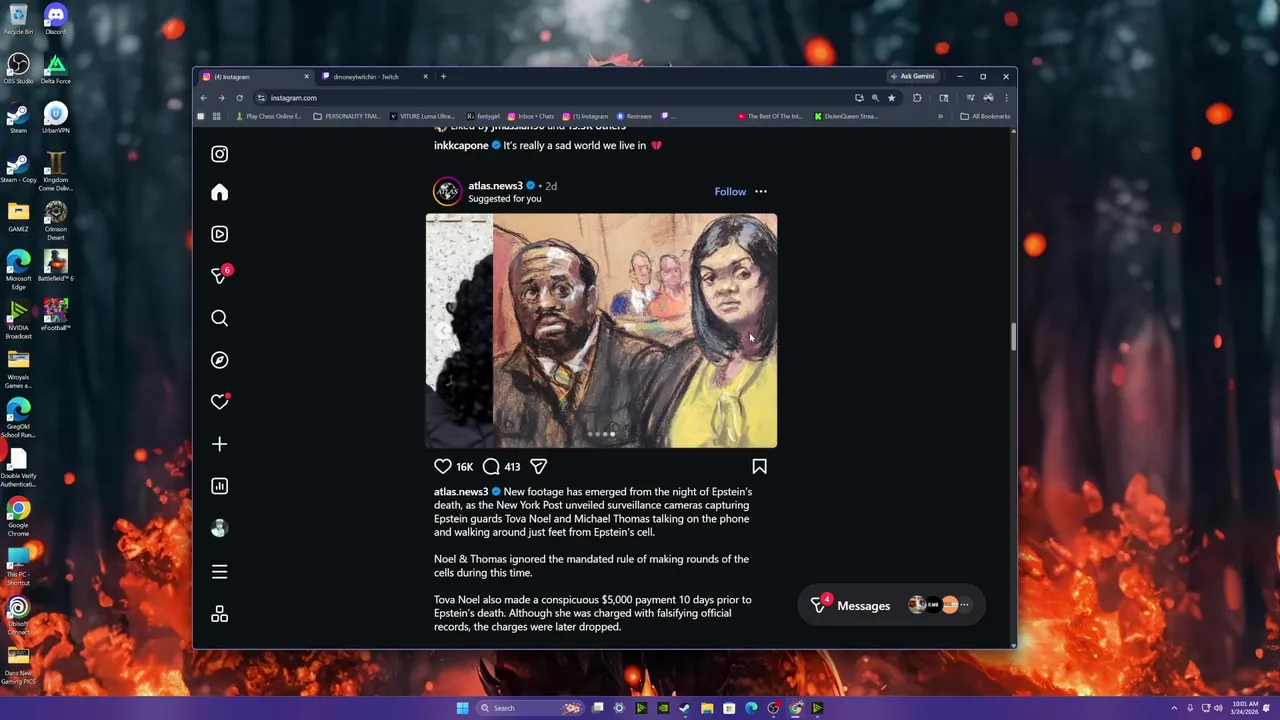Open the Meta apps grid icon in sidebar
1280x720 pixels.
tap(219, 614)
